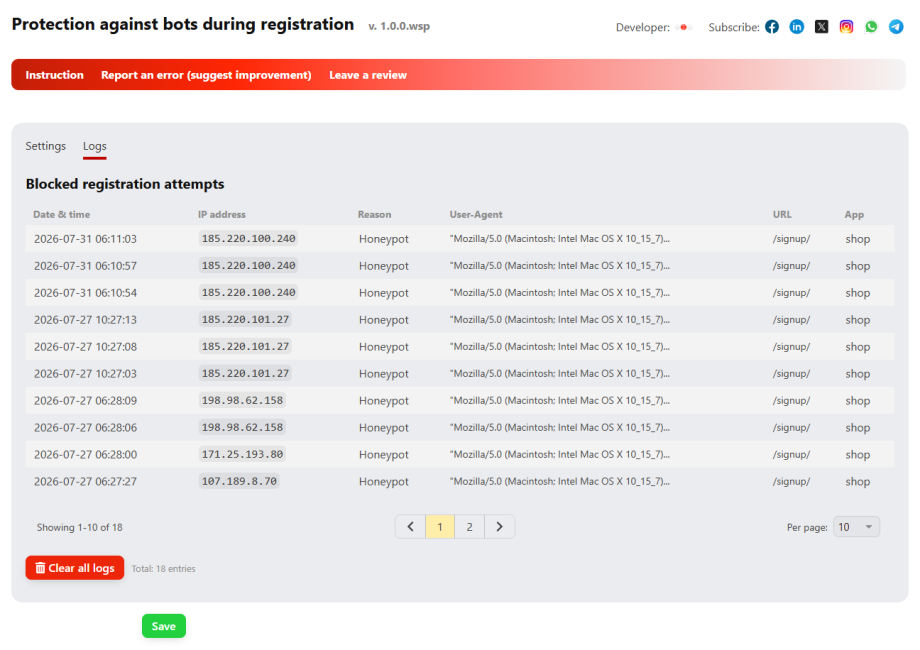The width and height of the screenshot is (920, 650).
Task: Go to the previous page arrow
Action: tap(410, 527)
